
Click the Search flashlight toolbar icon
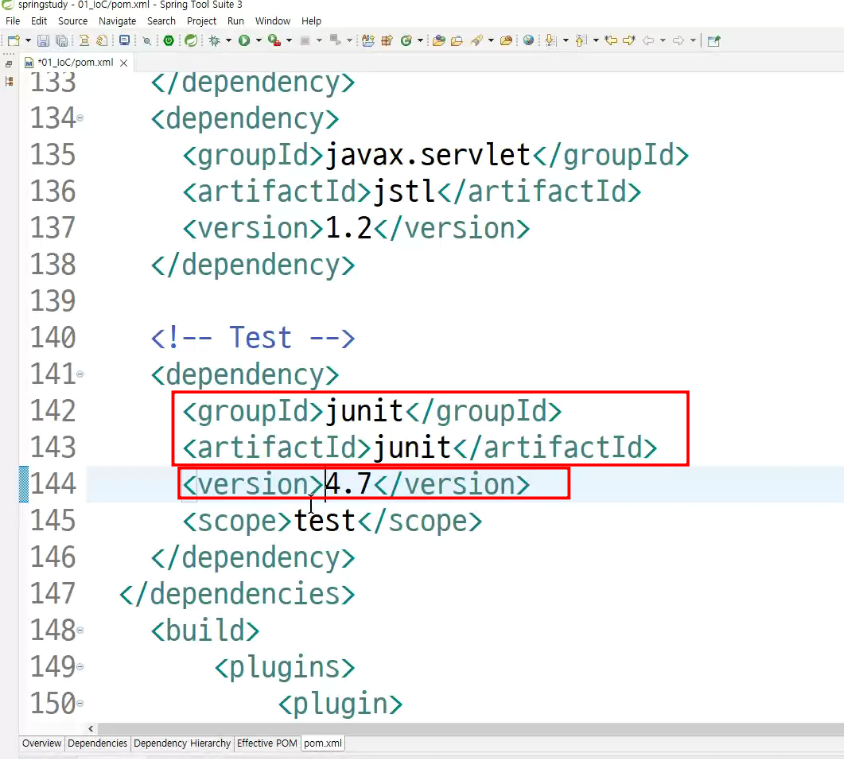pyautogui.click(x=476, y=40)
